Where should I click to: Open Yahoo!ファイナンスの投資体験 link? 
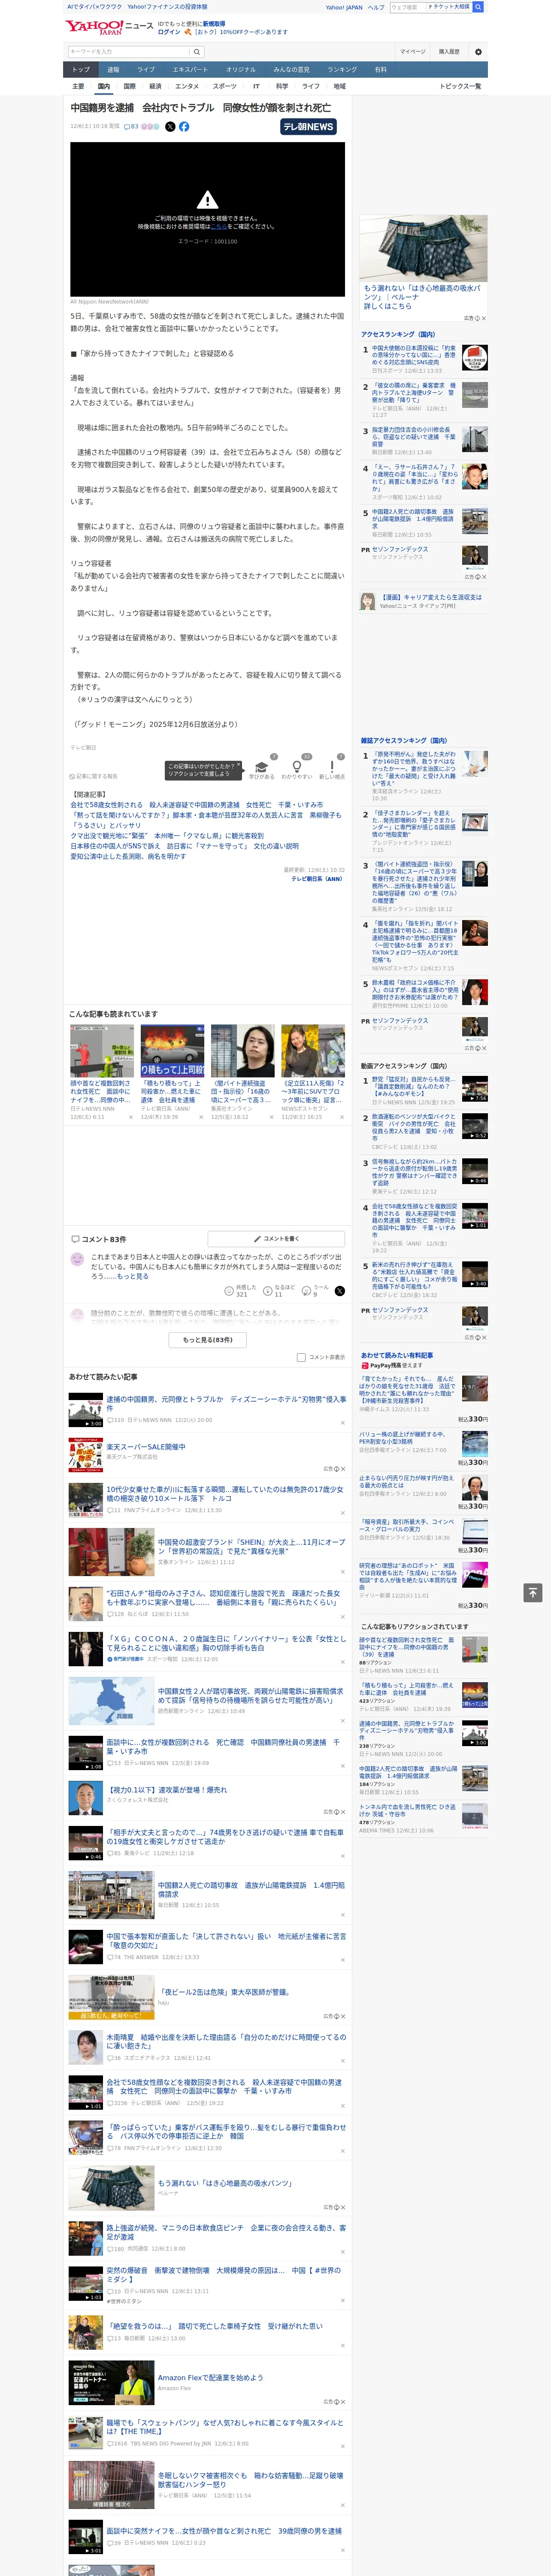point(167,7)
